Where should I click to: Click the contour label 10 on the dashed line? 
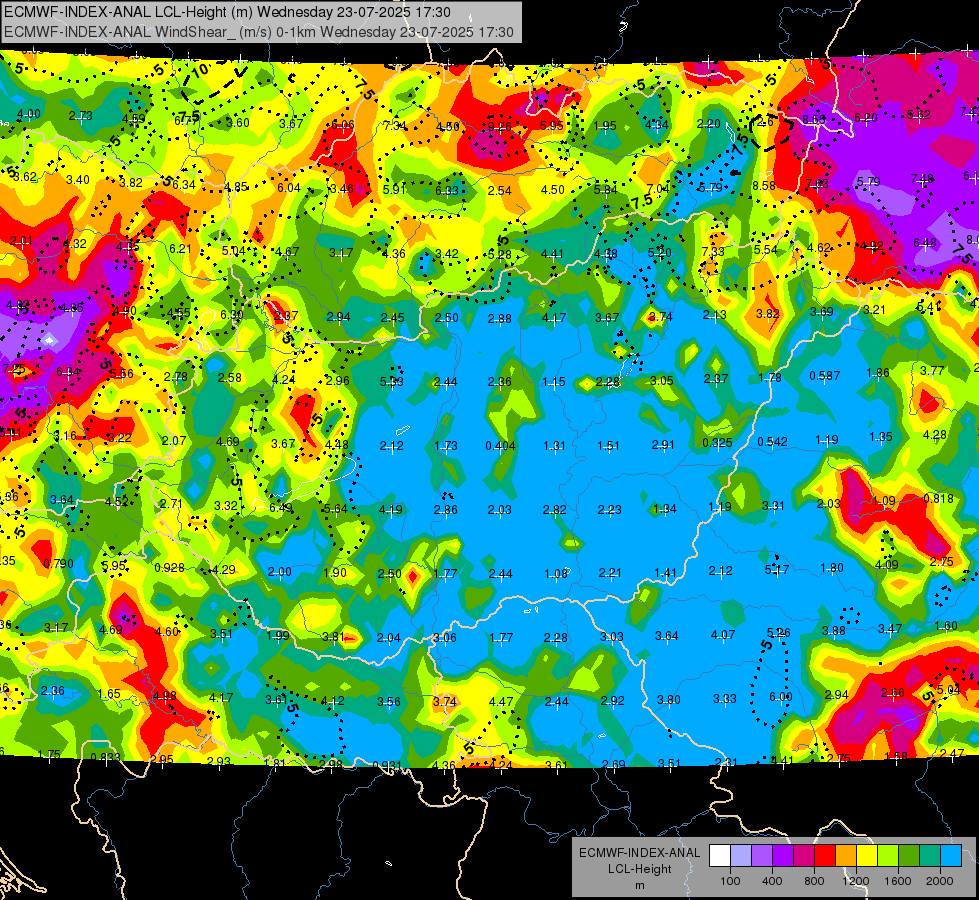(x=200, y=71)
